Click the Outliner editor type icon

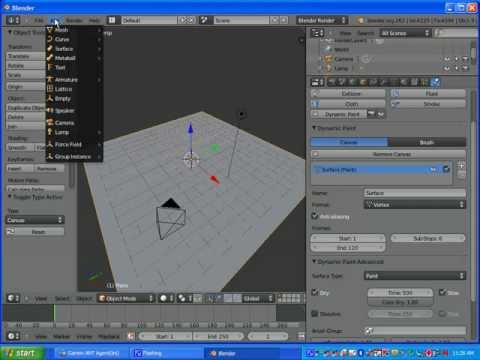click(x=318, y=33)
